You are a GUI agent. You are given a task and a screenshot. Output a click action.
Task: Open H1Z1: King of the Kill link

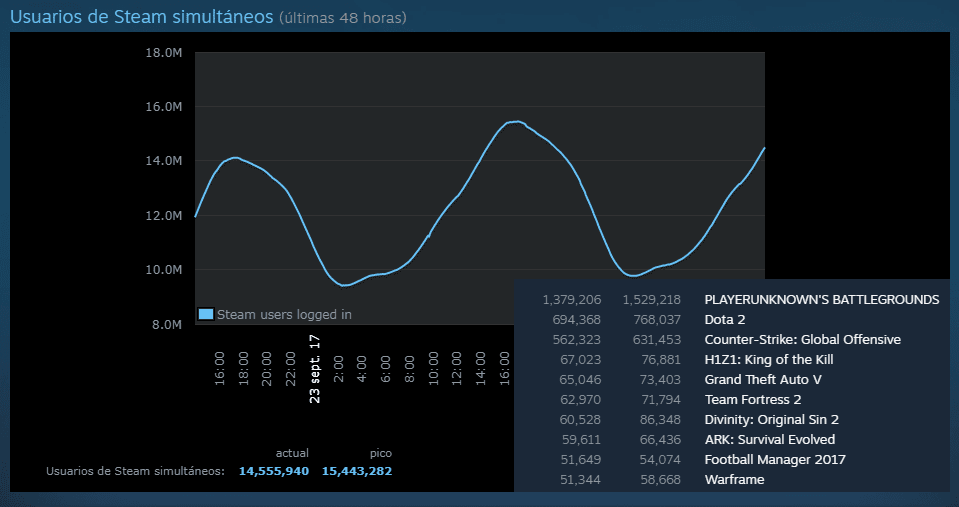[x=769, y=360]
